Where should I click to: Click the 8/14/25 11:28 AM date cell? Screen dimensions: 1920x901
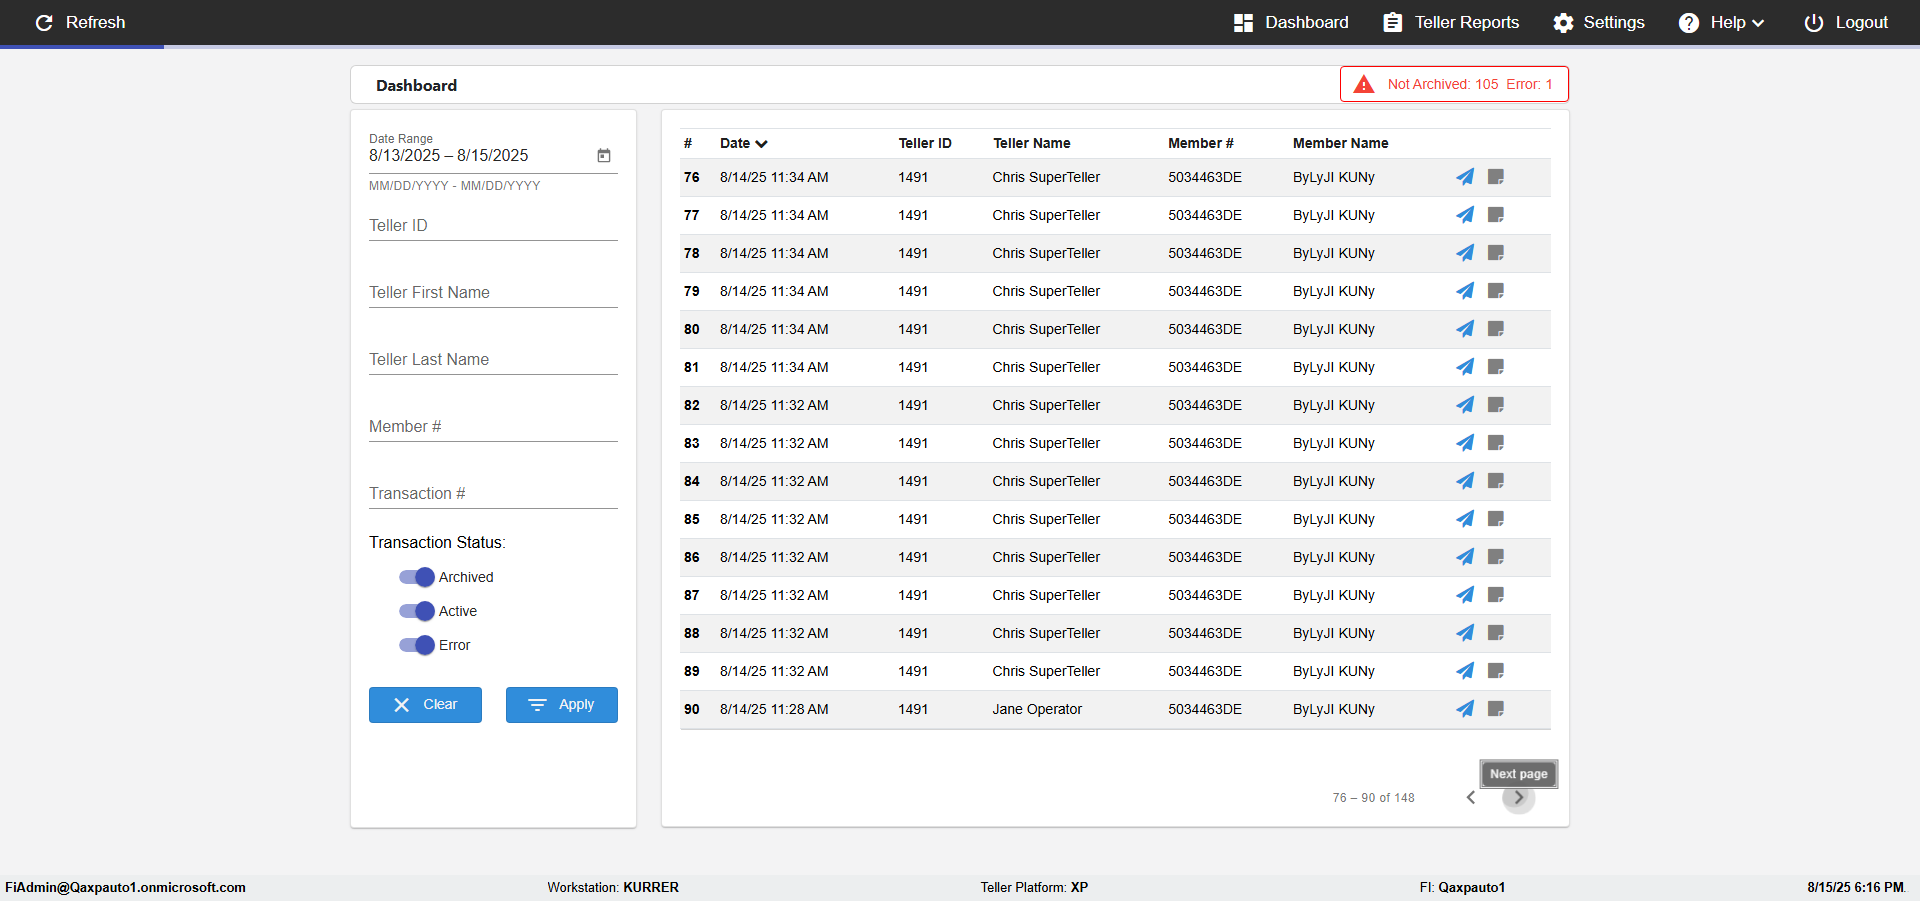point(774,709)
